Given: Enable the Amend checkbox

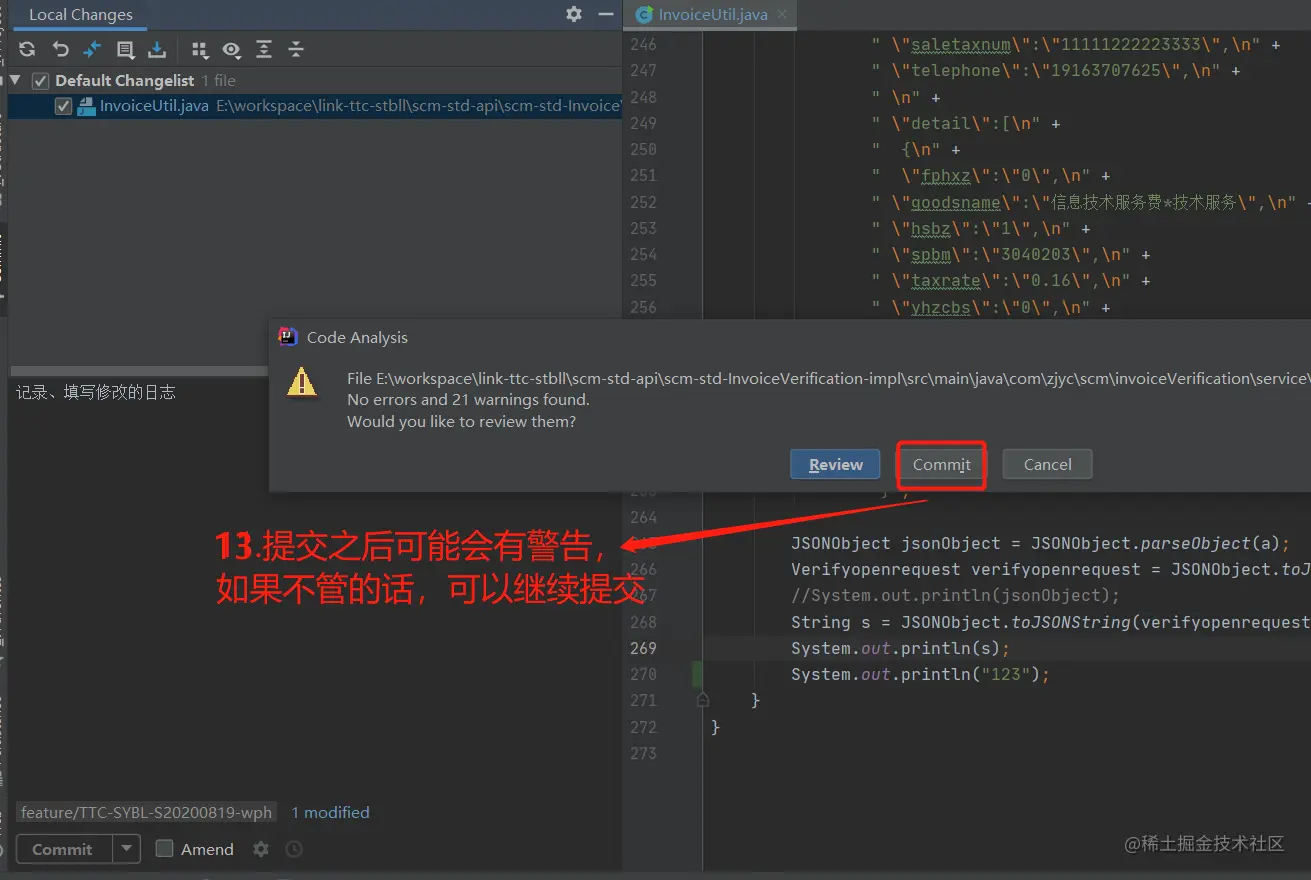Looking at the screenshot, I should 164,849.
